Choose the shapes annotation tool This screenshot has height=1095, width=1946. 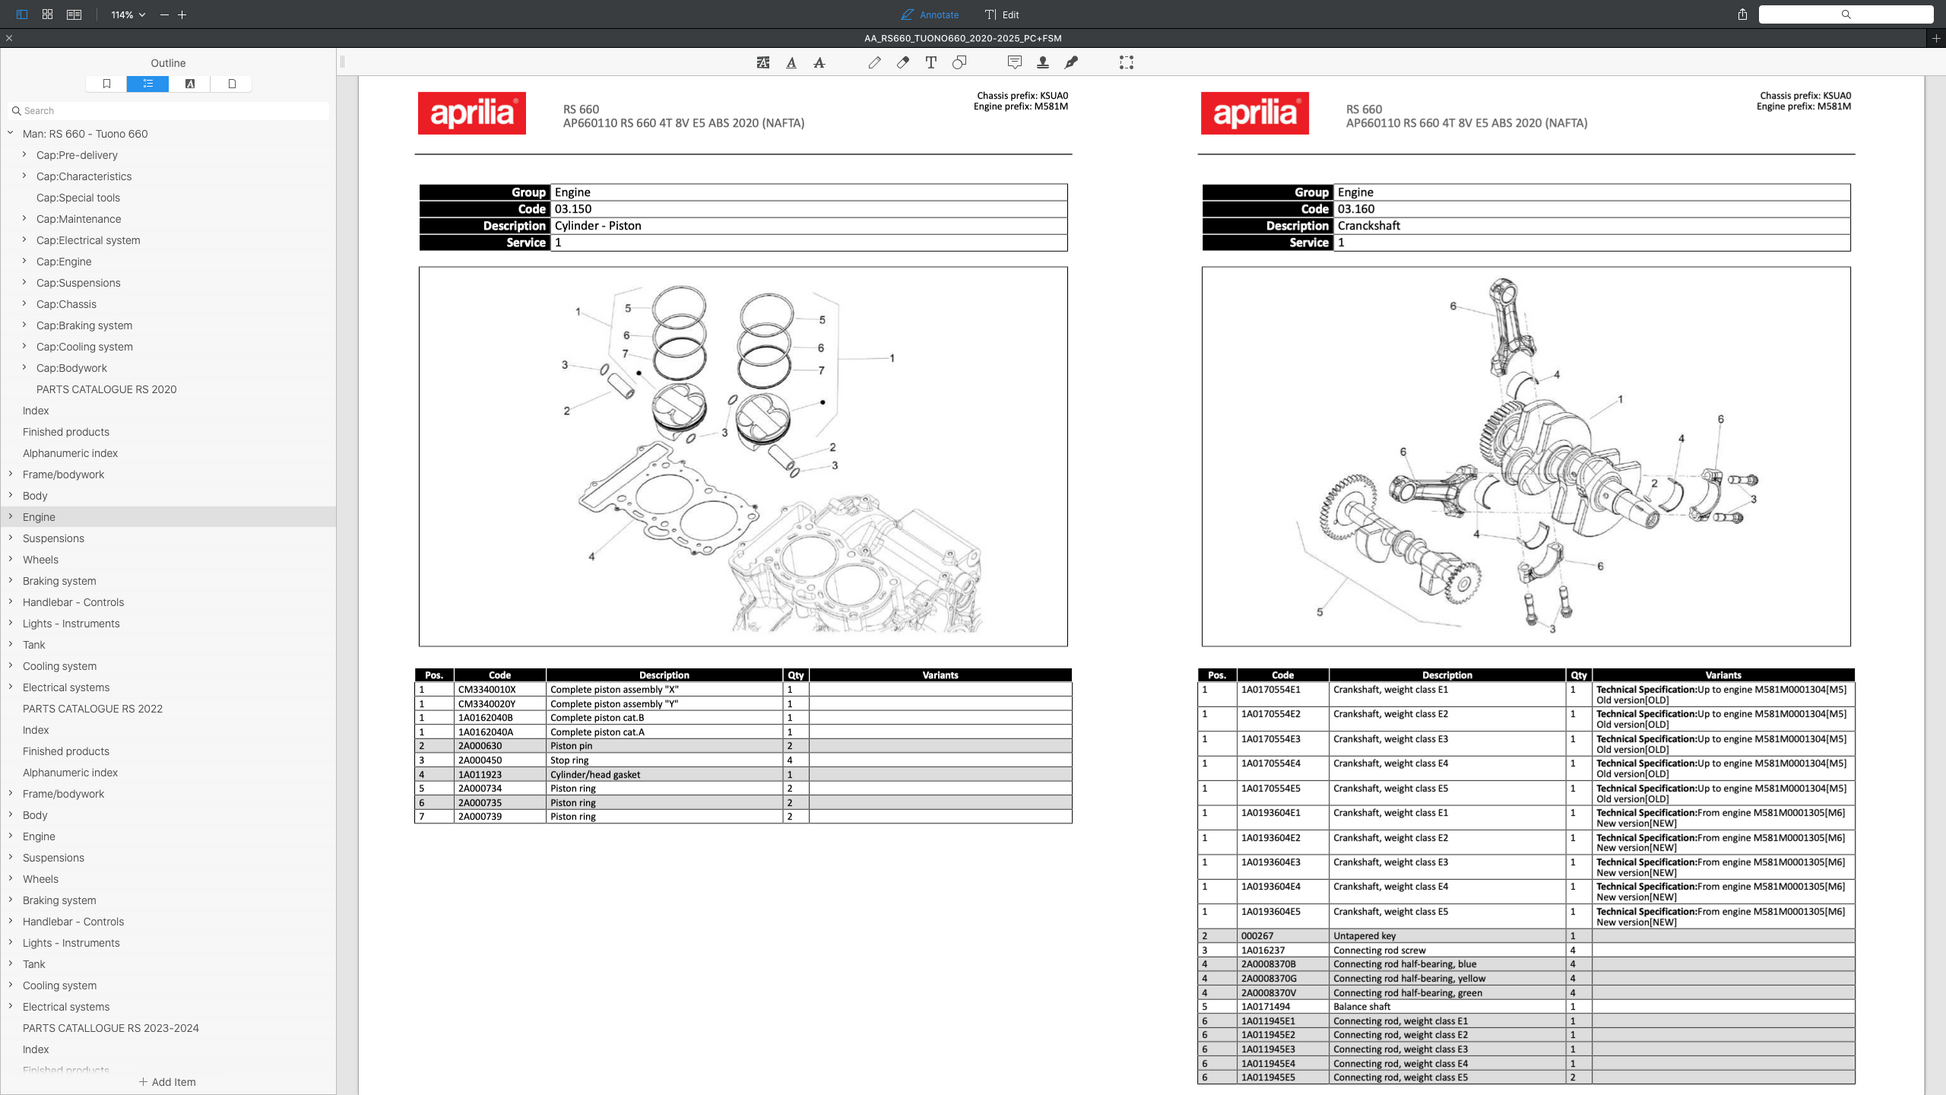click(x=959, y=62)
